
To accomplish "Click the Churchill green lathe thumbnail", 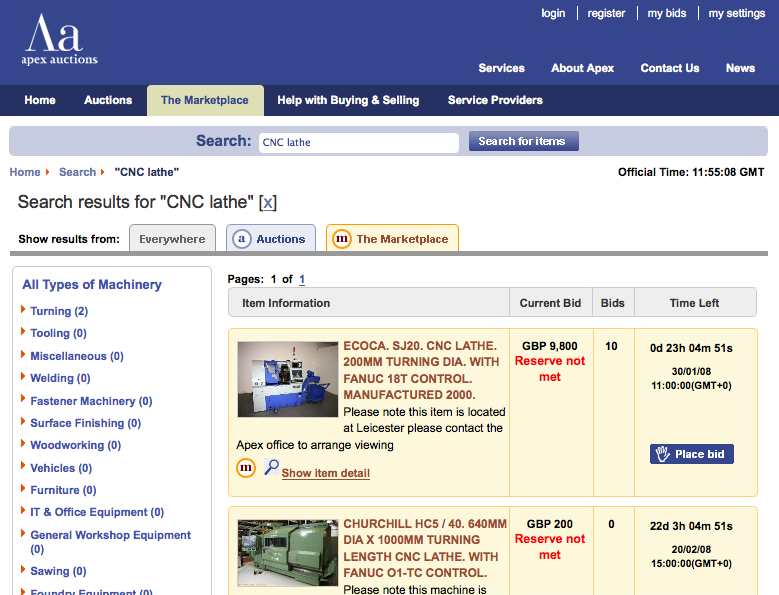I will click(x=288, y=553).
